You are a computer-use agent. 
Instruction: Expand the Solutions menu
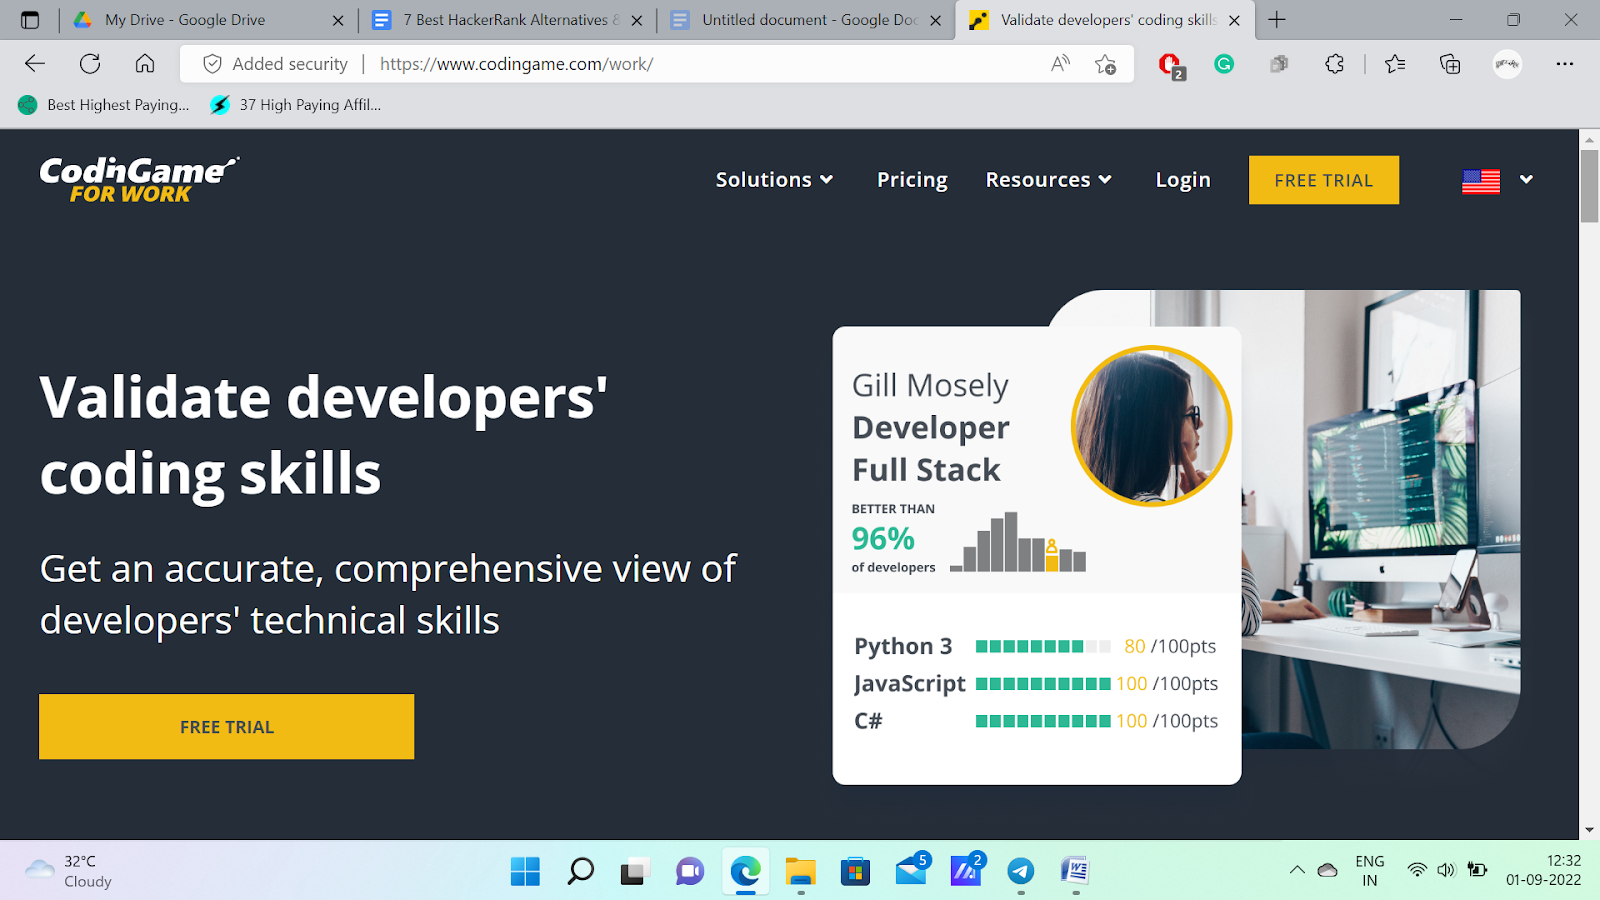(x=774, y=180)
